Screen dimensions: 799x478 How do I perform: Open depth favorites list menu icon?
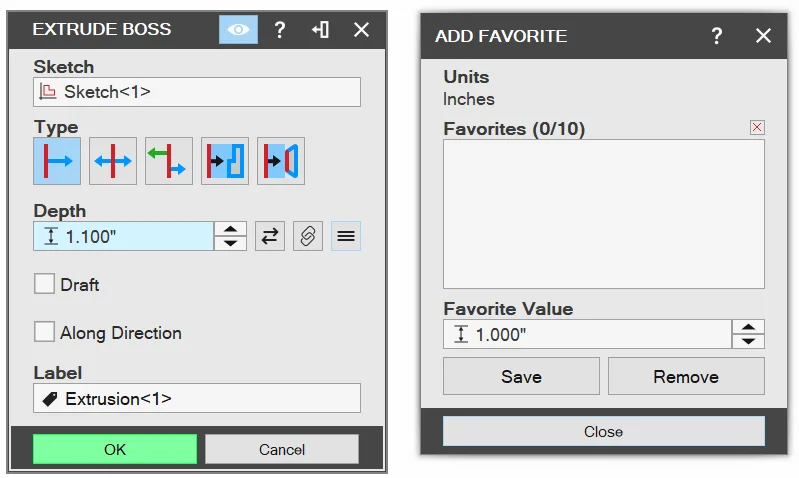point(346,236)
